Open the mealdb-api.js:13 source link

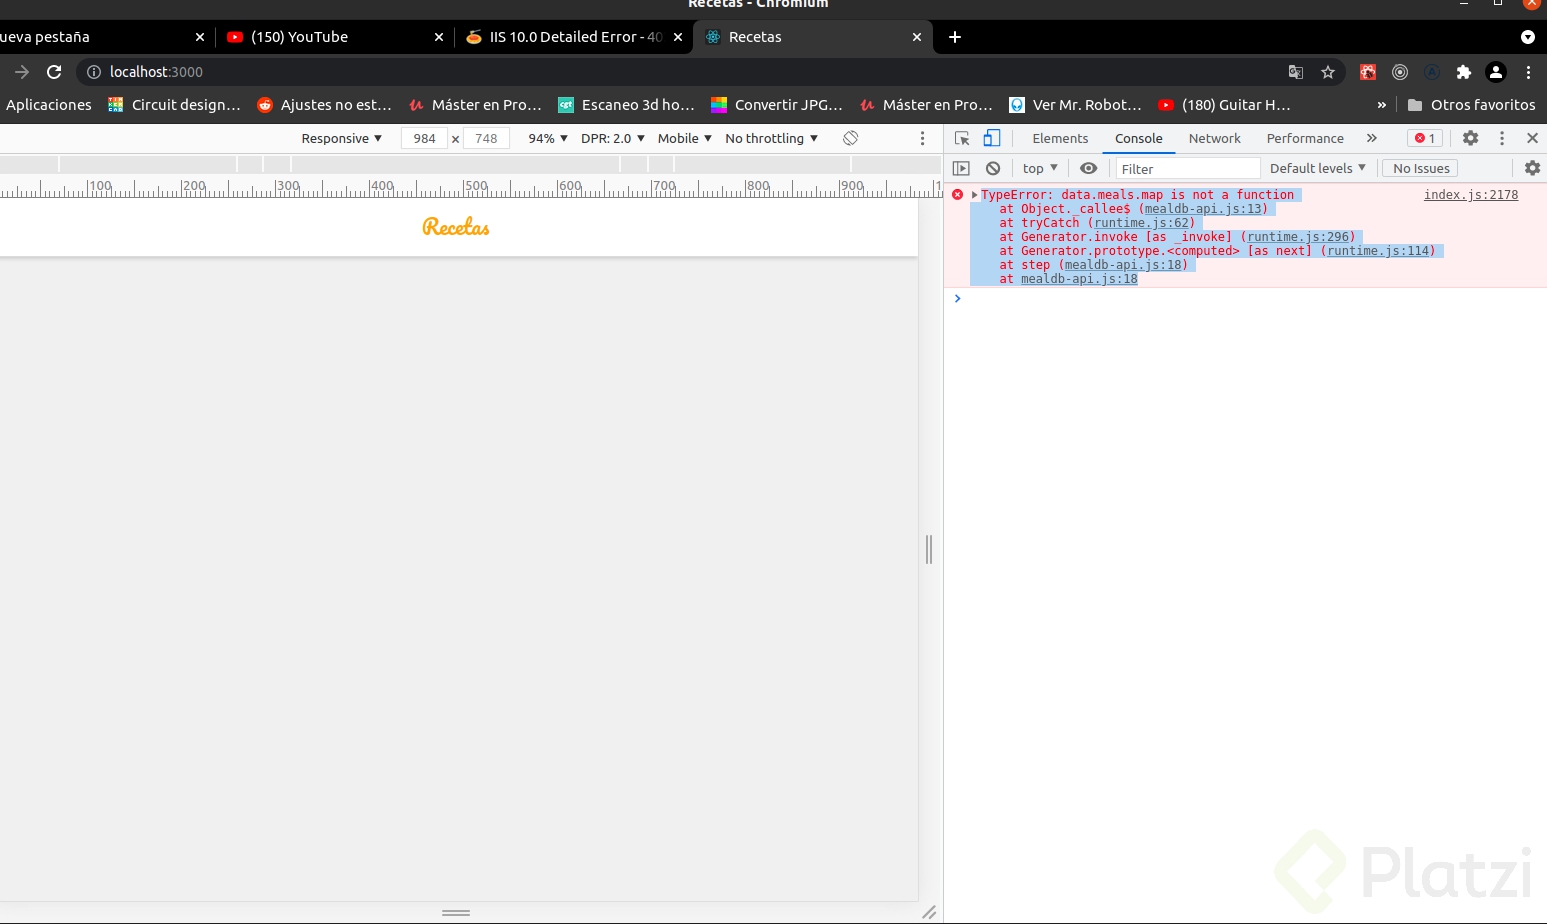tap(1203, 209)
